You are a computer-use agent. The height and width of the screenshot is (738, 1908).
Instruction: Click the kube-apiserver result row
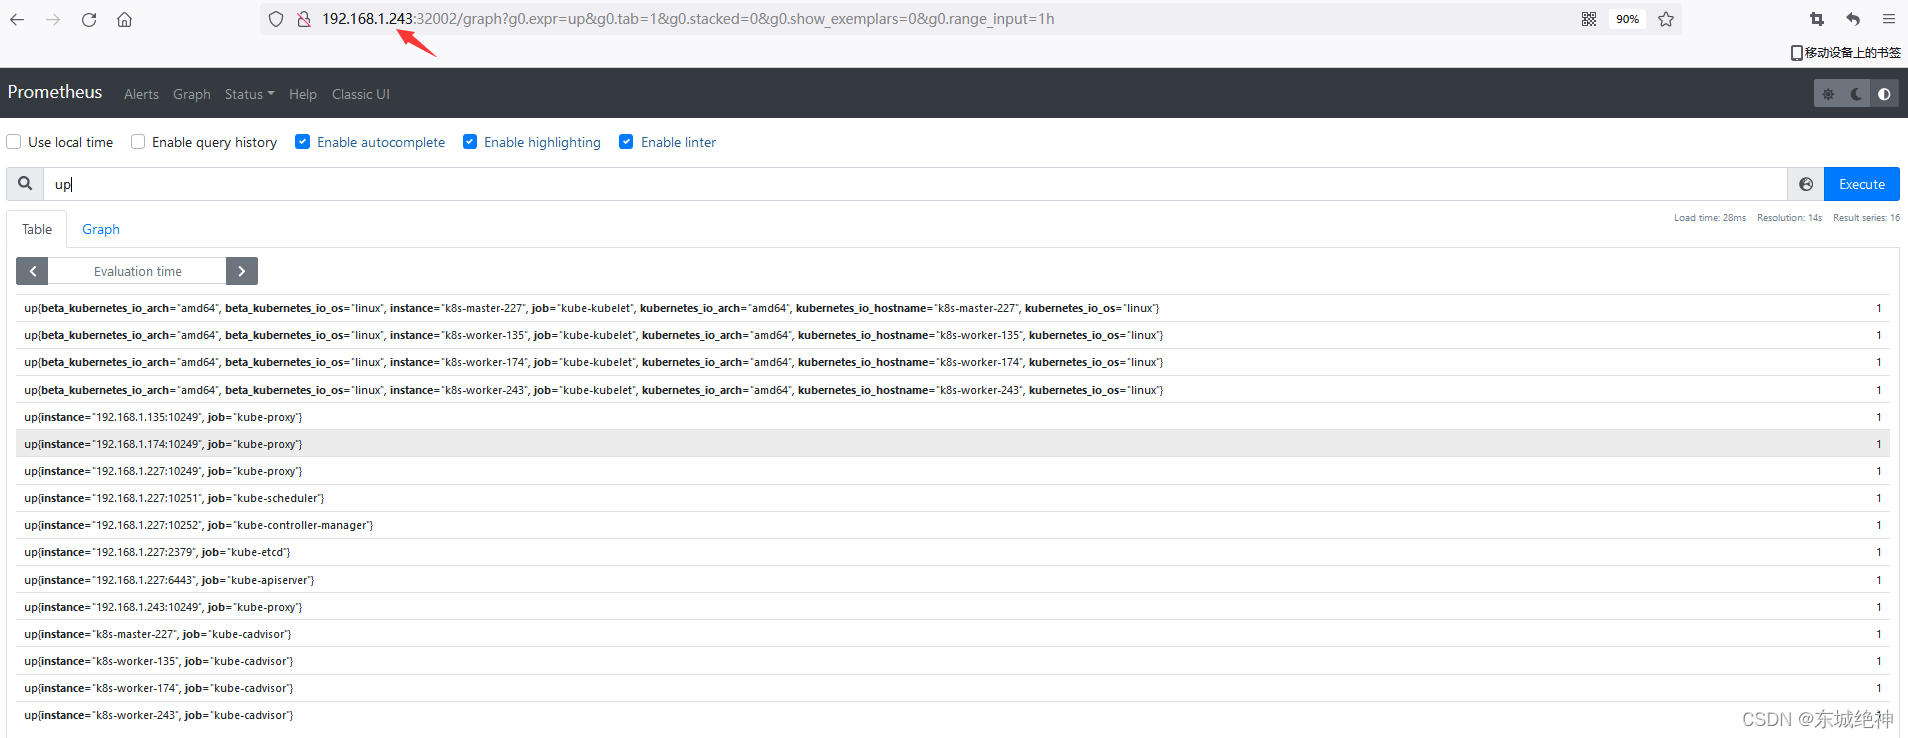tap(953, 580)
